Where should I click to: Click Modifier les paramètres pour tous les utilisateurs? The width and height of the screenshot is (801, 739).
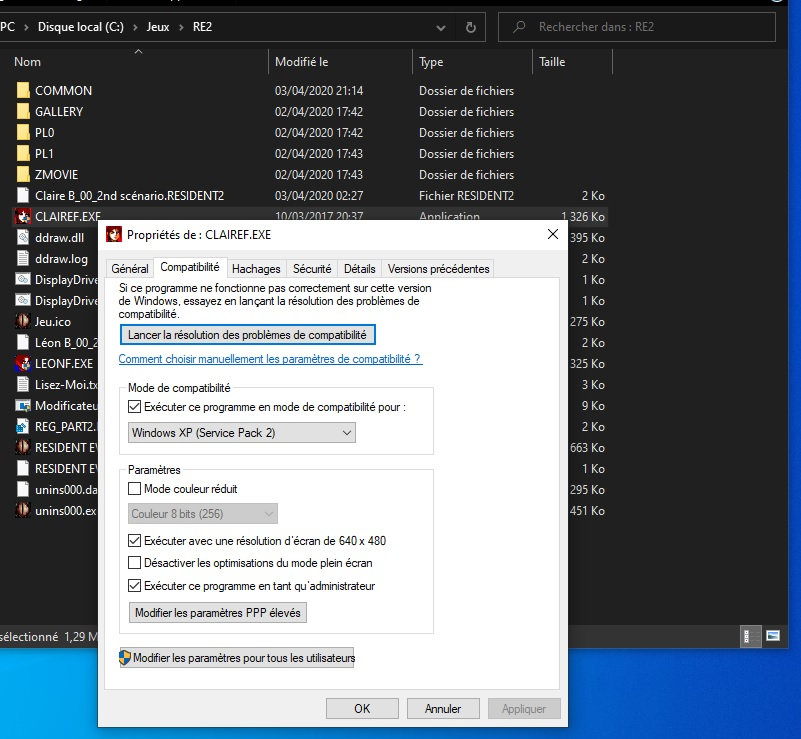237,658
